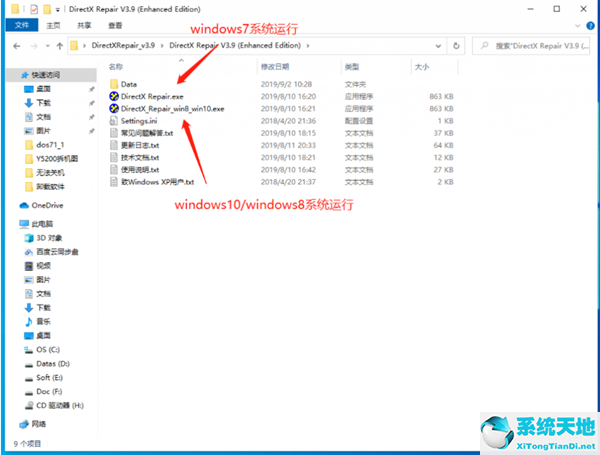600x455 pixels.
Task: Select the 常见问题解答.txt file
Action: (x=147, y=133)
